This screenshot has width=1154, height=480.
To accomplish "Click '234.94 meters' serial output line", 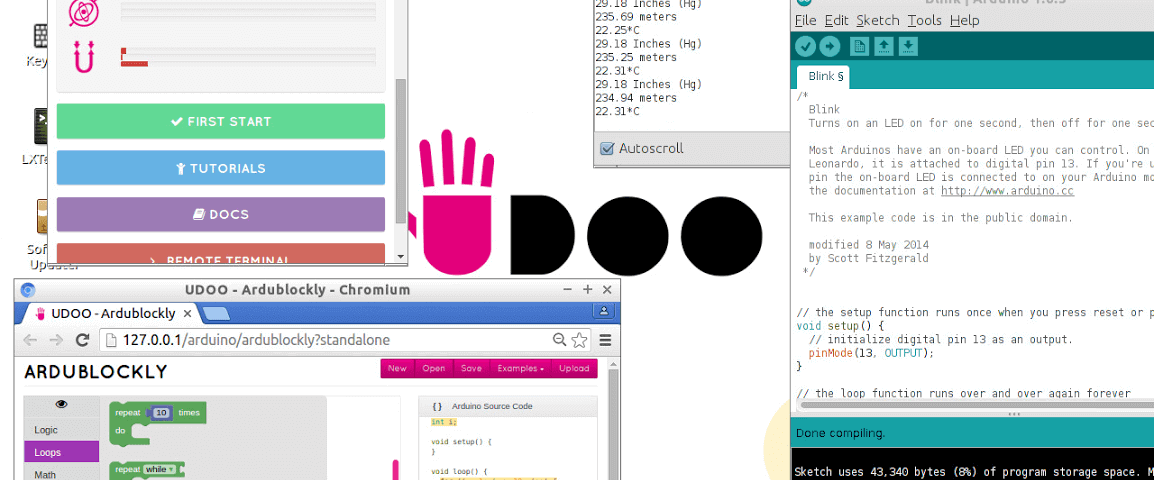I will [x=636, y=98].
